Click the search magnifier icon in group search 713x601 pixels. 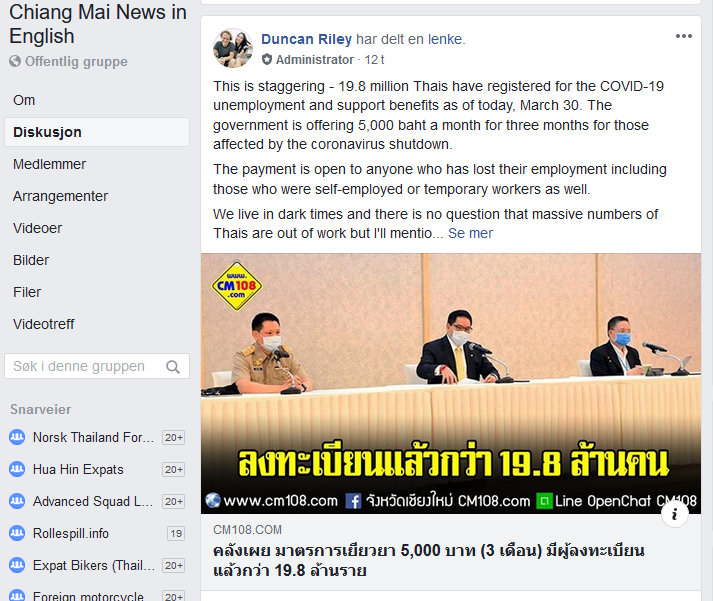(x=173, y=366)
